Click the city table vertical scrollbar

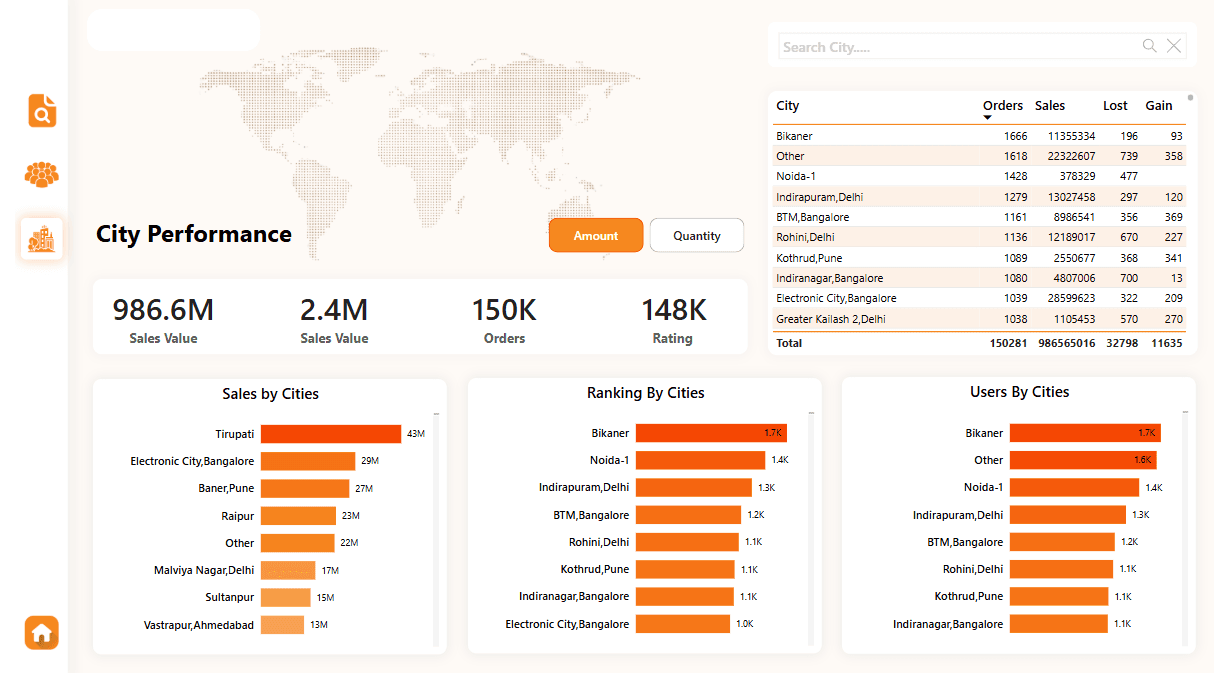(1190, 98)
